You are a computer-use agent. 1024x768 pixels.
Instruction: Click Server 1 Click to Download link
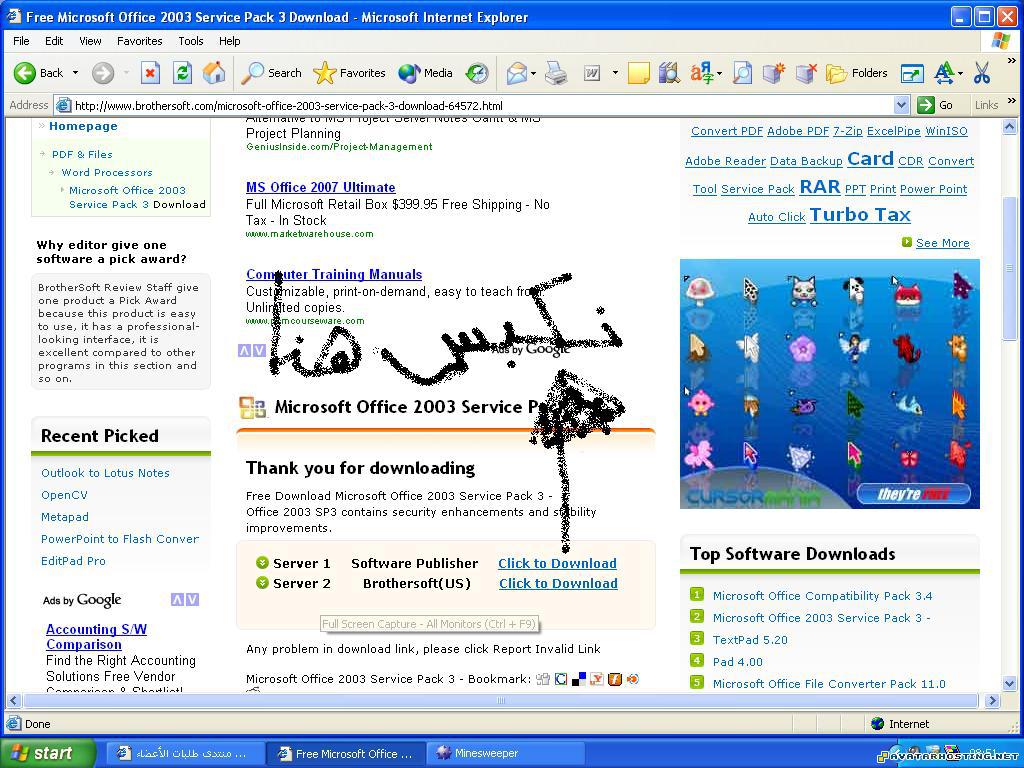point(557,563)
